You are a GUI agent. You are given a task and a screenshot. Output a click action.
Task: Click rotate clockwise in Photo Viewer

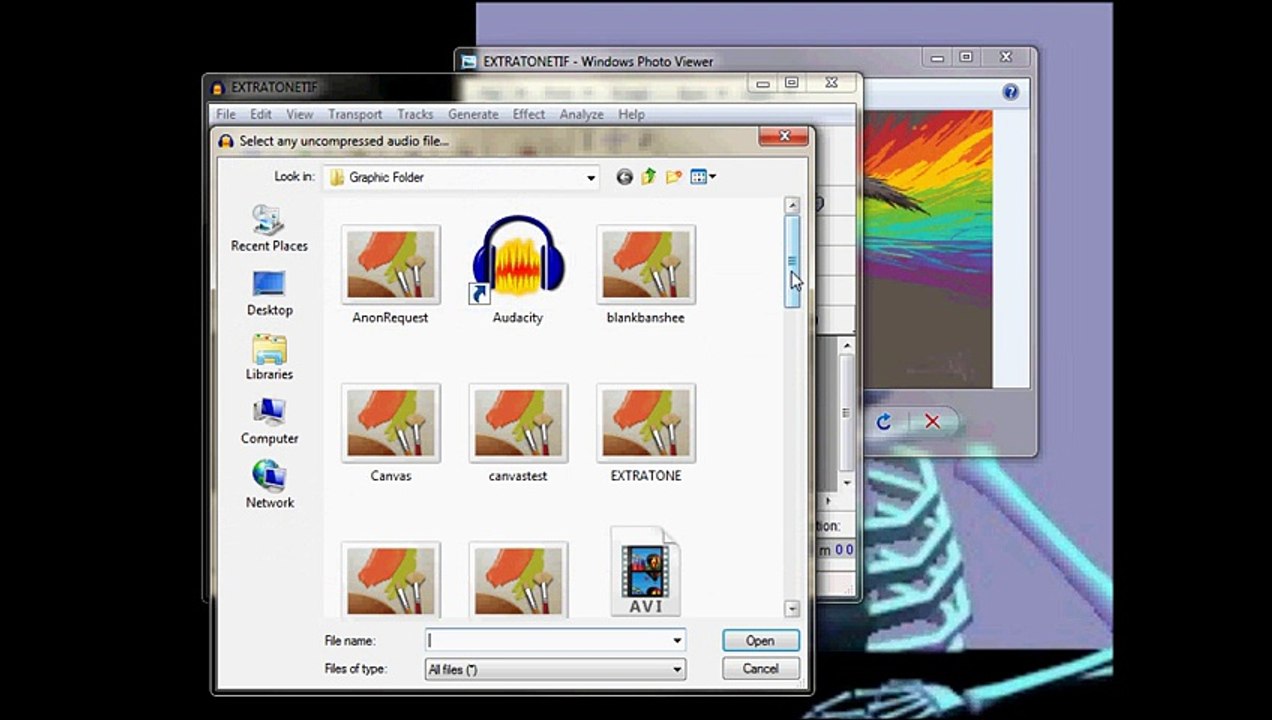coord(883,422)
